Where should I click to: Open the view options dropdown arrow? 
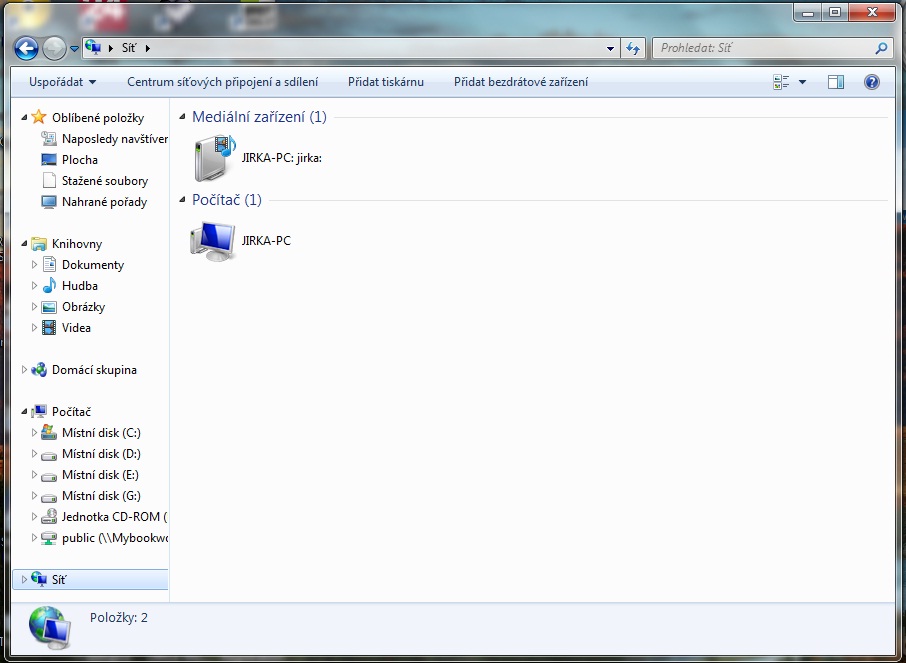tap(802, 82)
